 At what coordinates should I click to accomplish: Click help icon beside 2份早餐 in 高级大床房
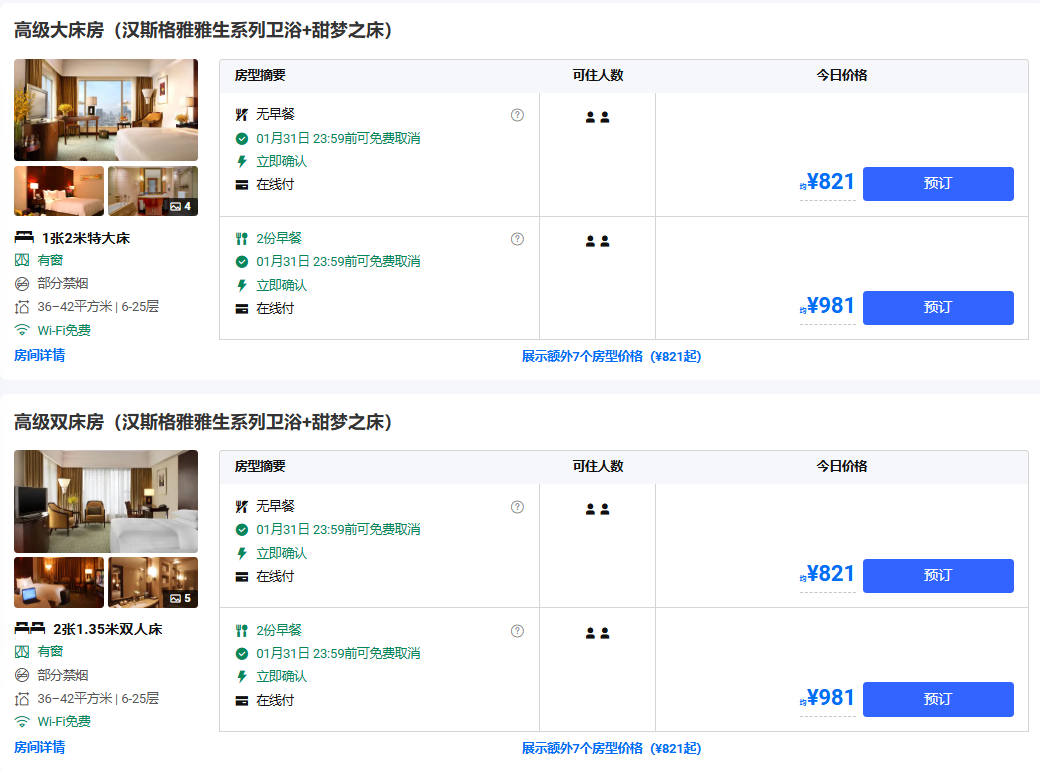[x=517, y=239]
